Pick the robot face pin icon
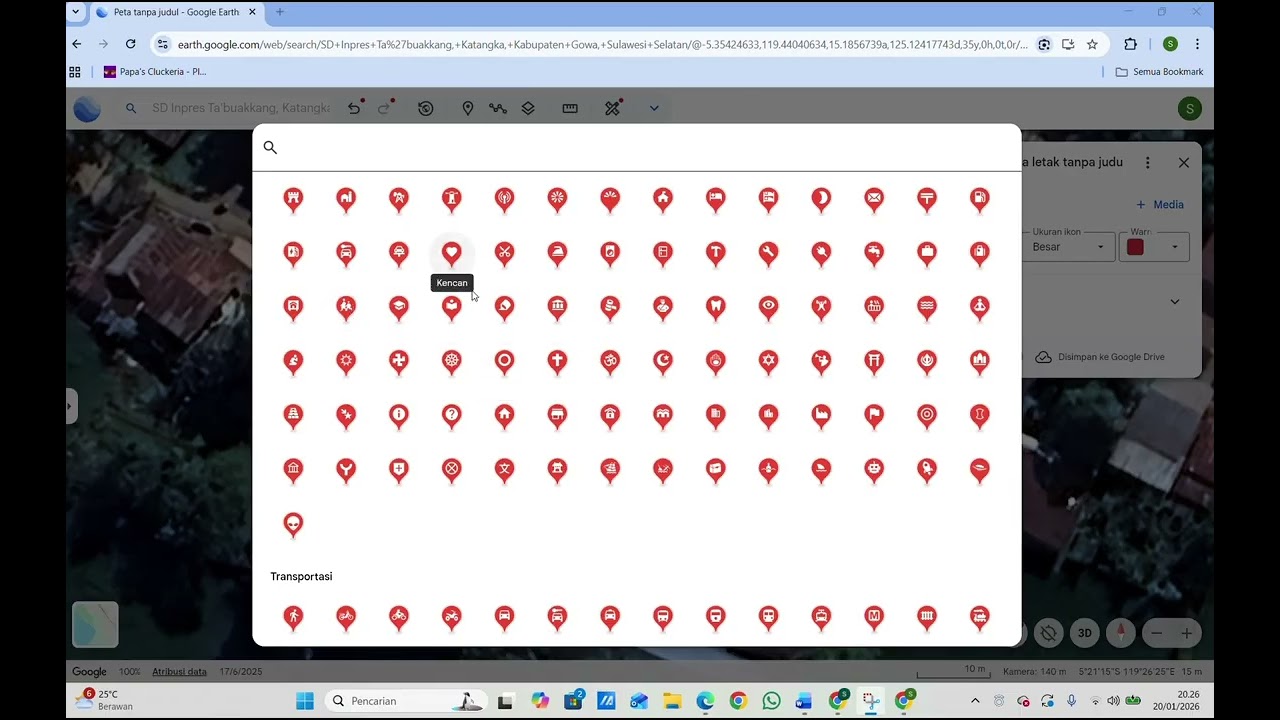The image size is (1280, 720). pyautogui.click(x=874, y=469)
